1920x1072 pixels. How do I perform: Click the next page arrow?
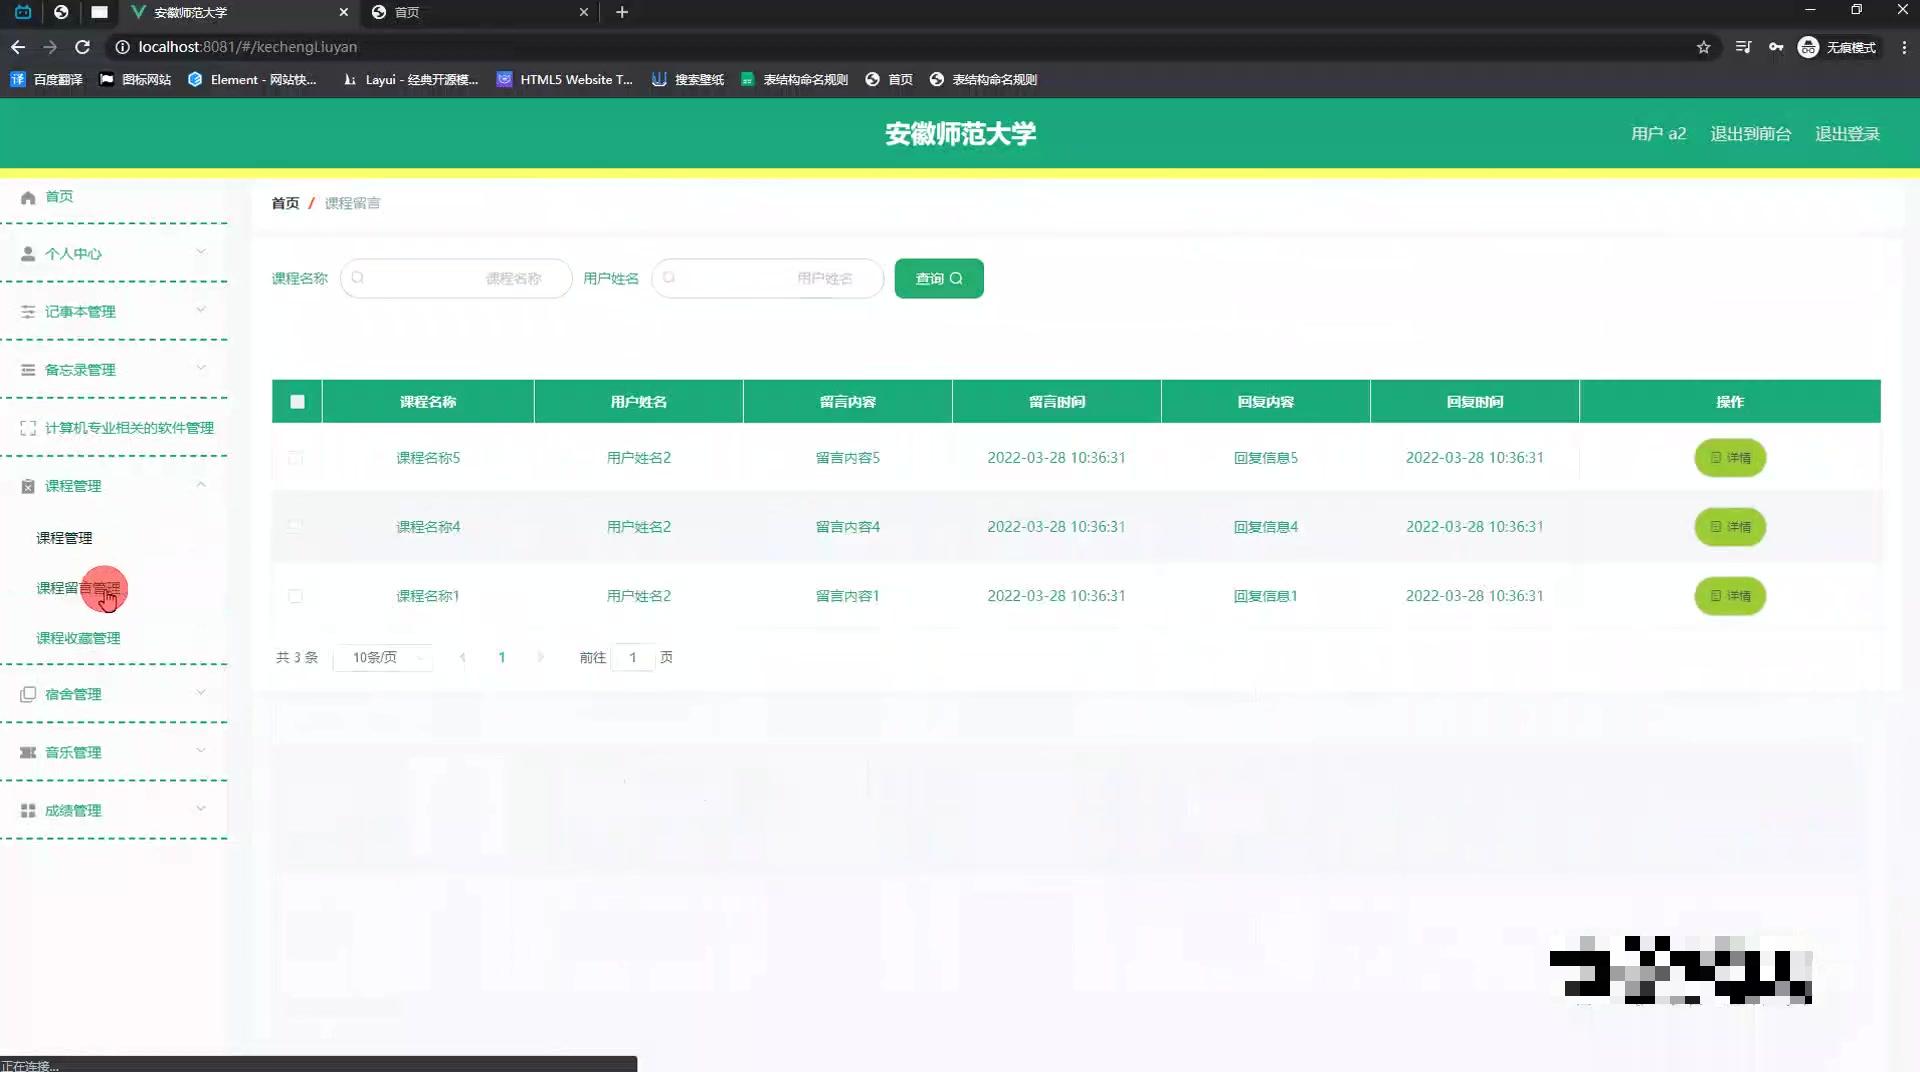pos(541,657)
